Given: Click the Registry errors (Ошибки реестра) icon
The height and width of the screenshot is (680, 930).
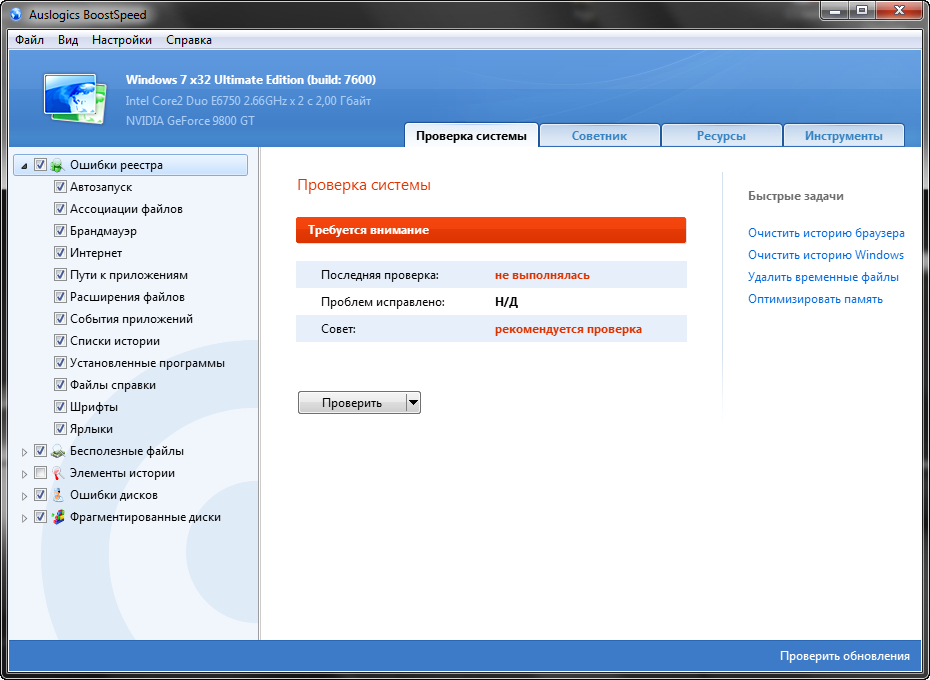Looking at the screenshot, I should (x=58, y=165).
